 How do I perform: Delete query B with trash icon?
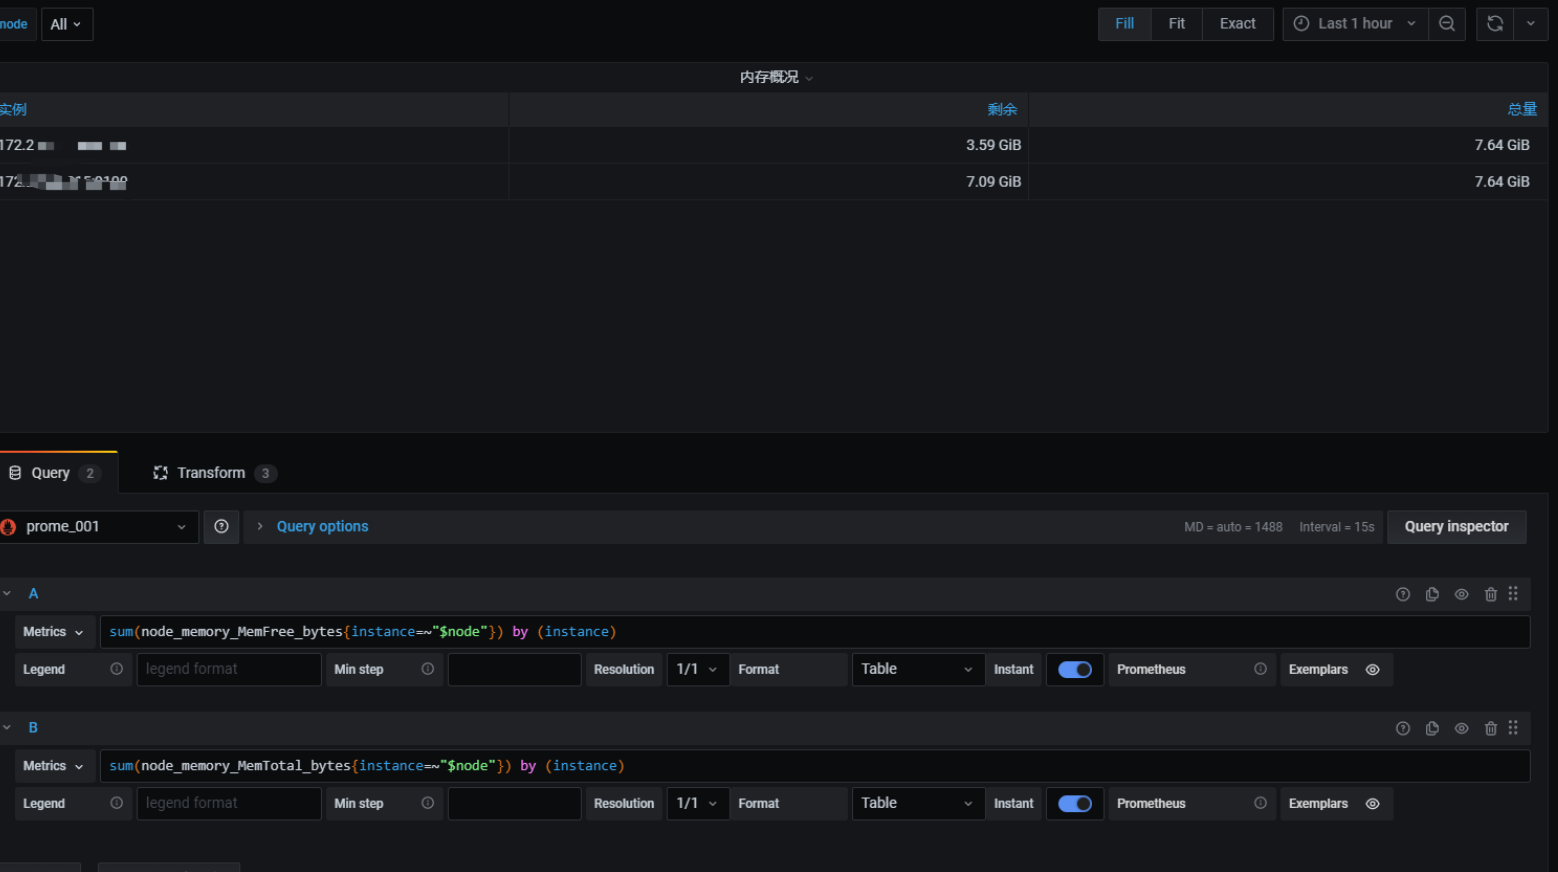1490,728
